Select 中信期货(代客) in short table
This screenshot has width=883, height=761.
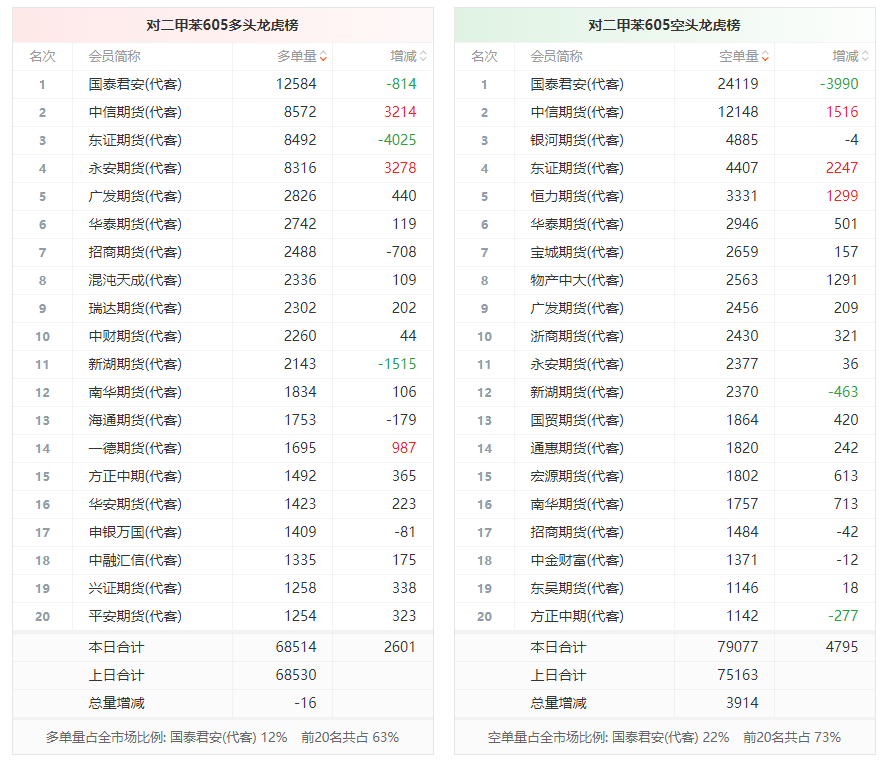pyautogui.click(x=577, y=112)
